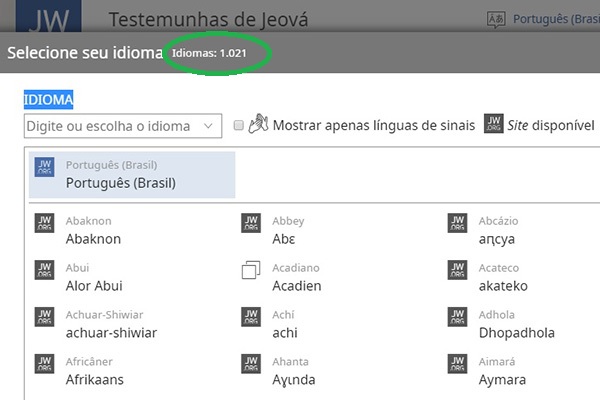Click the JW.org icon beside Abcázio
600x400 pixels.
[x=457, y=223]
